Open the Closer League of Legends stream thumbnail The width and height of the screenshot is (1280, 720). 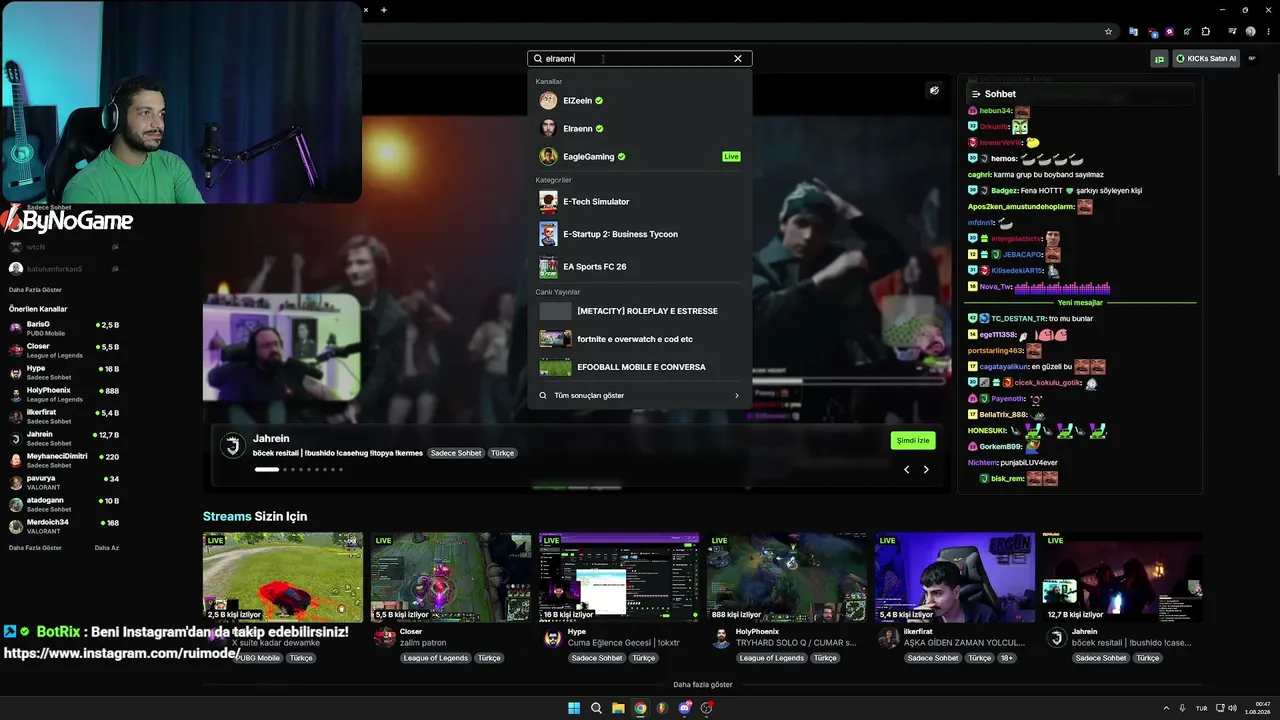coord(451,577)
